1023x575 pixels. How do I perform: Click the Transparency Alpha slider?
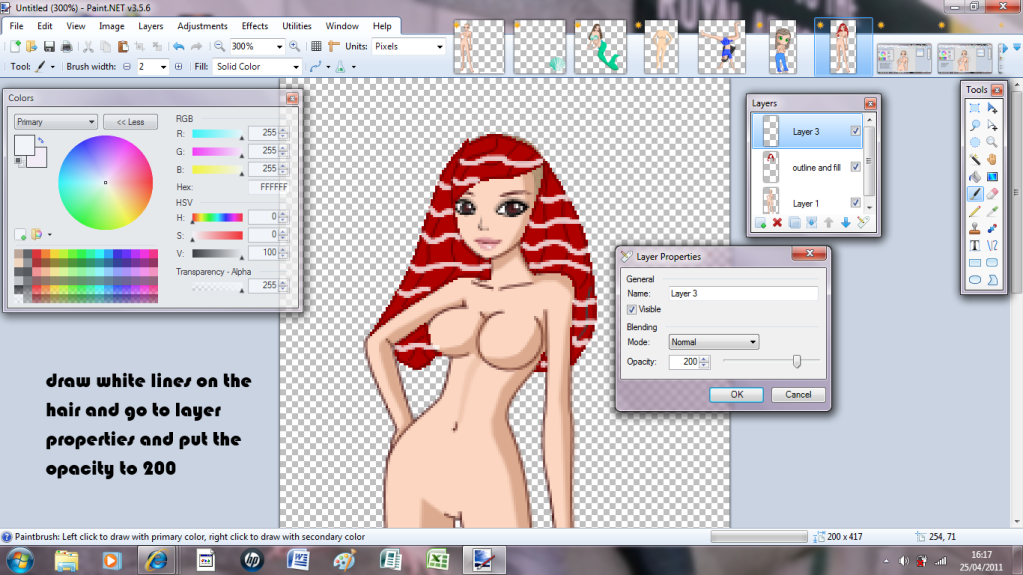tap(217, 287)
